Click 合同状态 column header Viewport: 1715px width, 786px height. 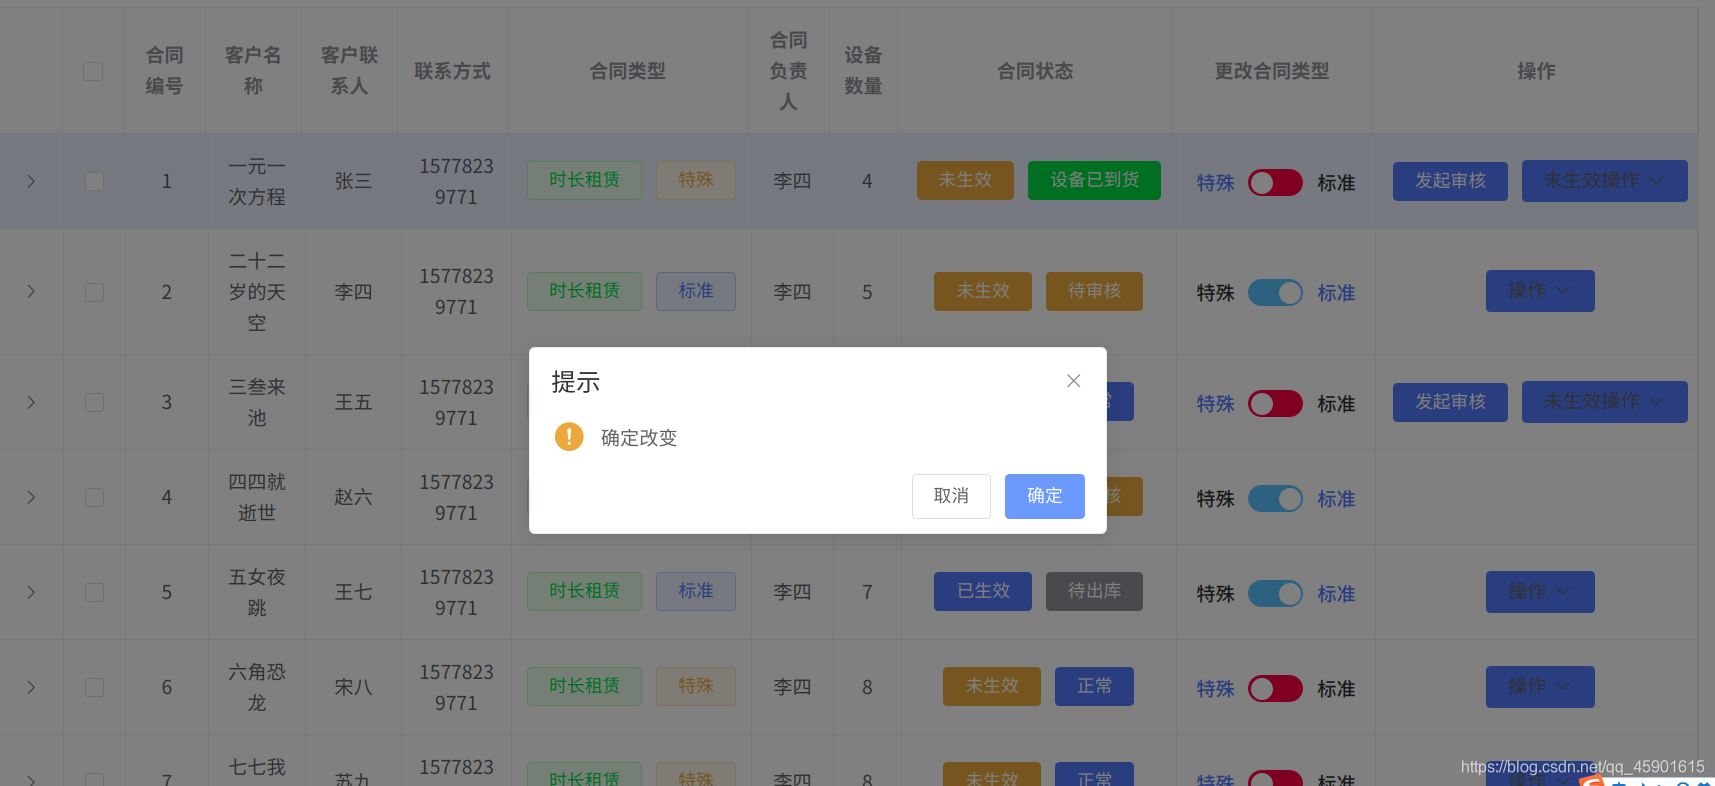tap(1035, 71)
